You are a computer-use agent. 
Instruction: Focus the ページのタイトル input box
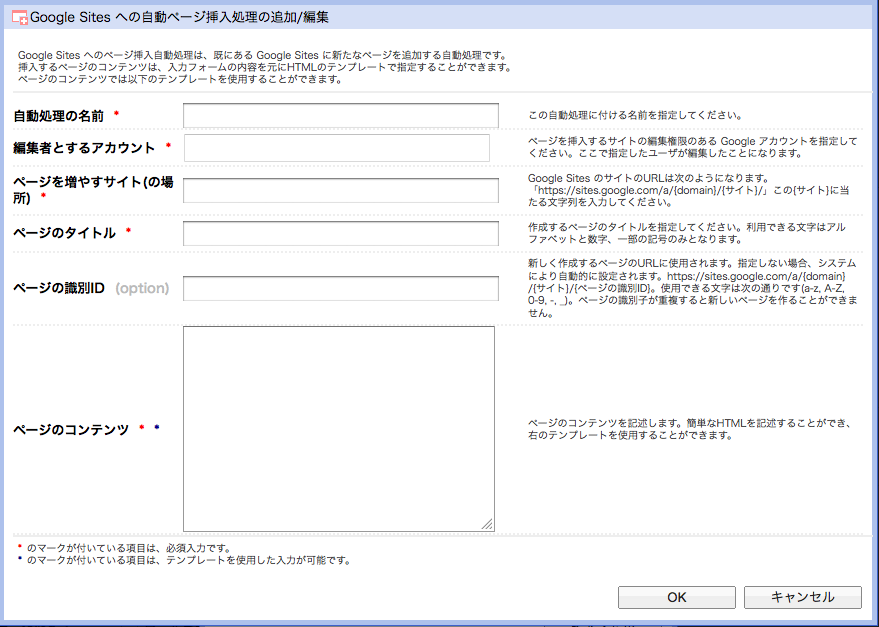click(x=339, y=233)
